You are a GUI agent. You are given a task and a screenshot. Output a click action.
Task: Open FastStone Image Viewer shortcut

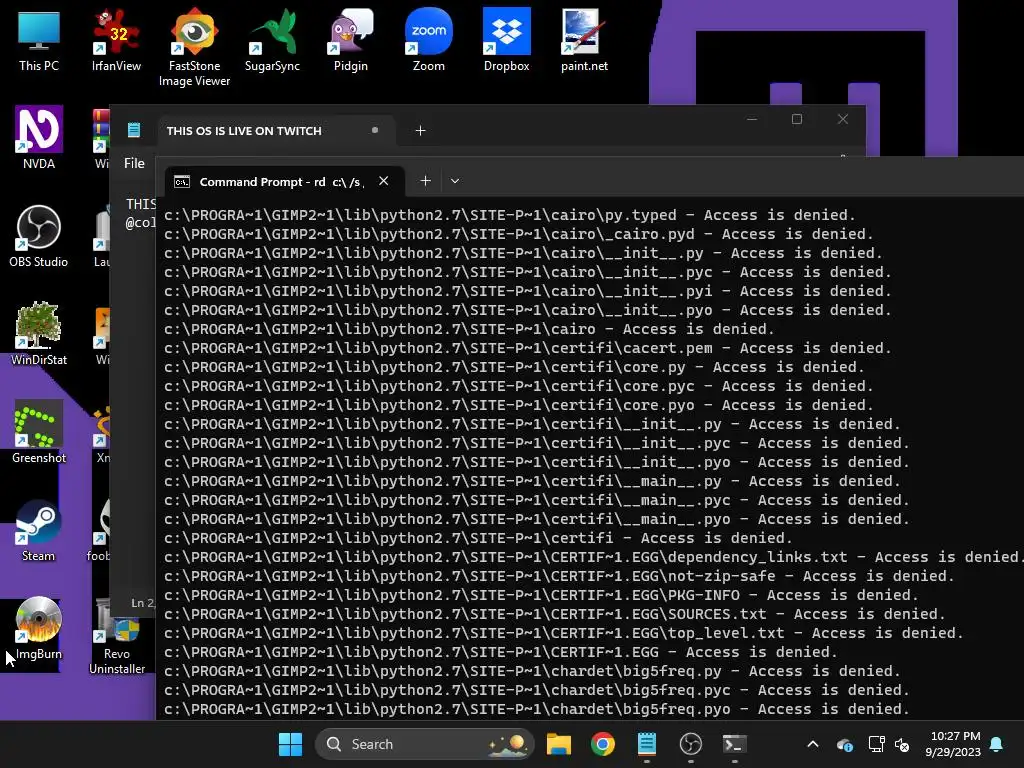tap(194, 48)
